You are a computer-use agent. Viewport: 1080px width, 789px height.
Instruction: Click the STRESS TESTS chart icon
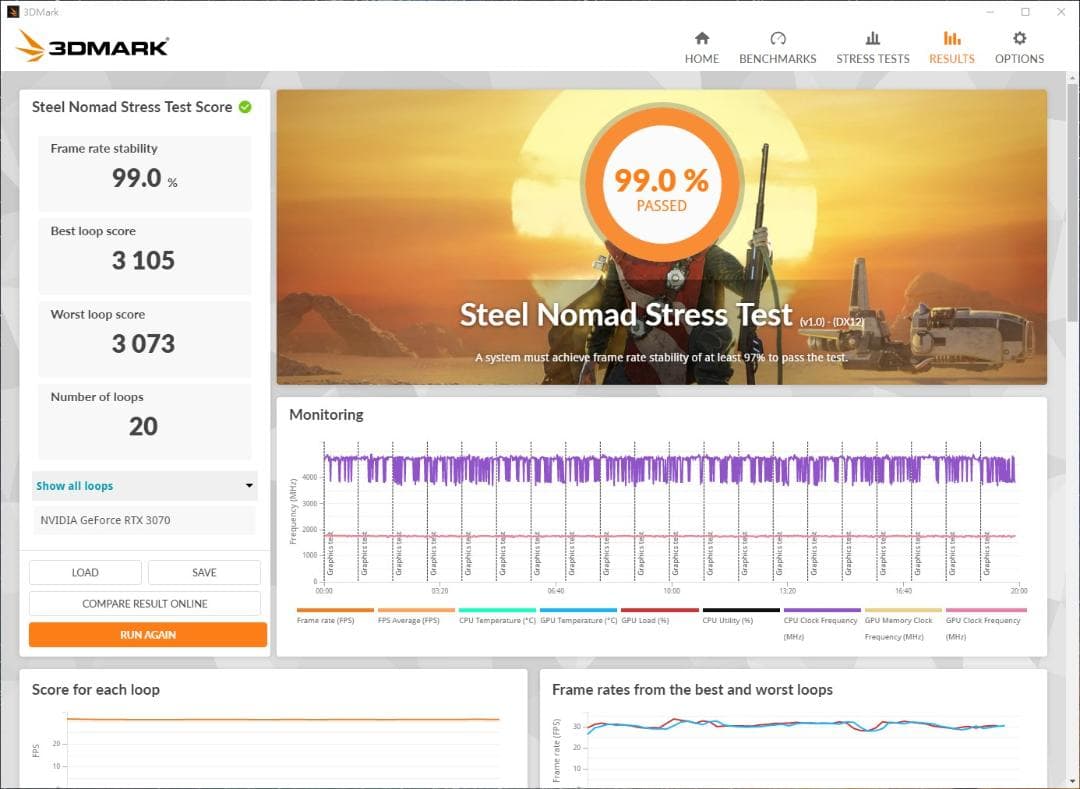point(872,37)
